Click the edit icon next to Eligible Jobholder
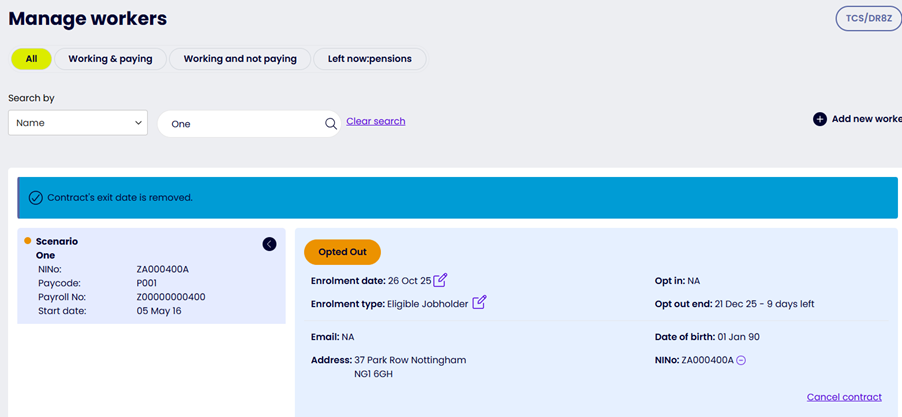 [479, 303]
